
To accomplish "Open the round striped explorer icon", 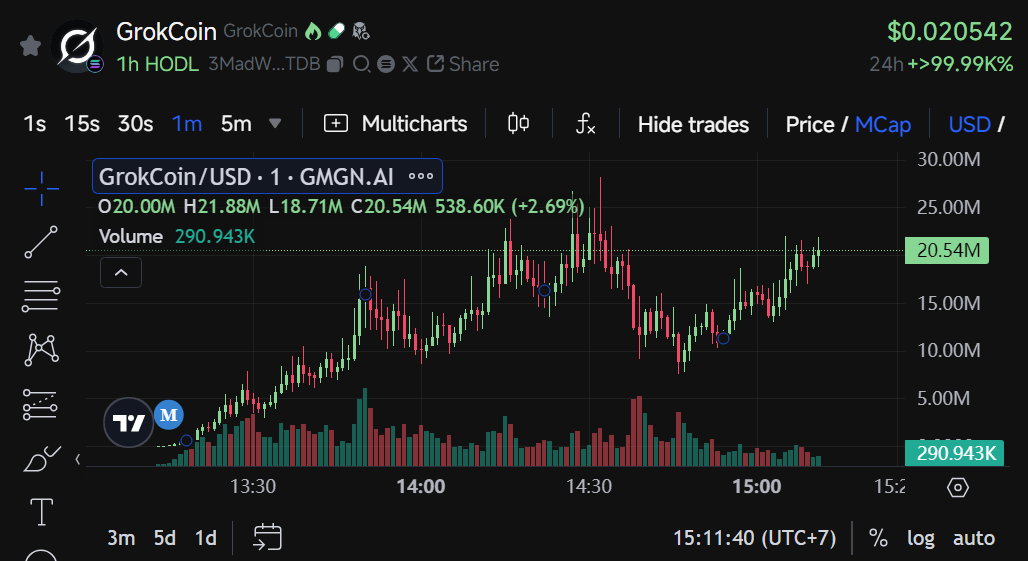I will [386, 64].
